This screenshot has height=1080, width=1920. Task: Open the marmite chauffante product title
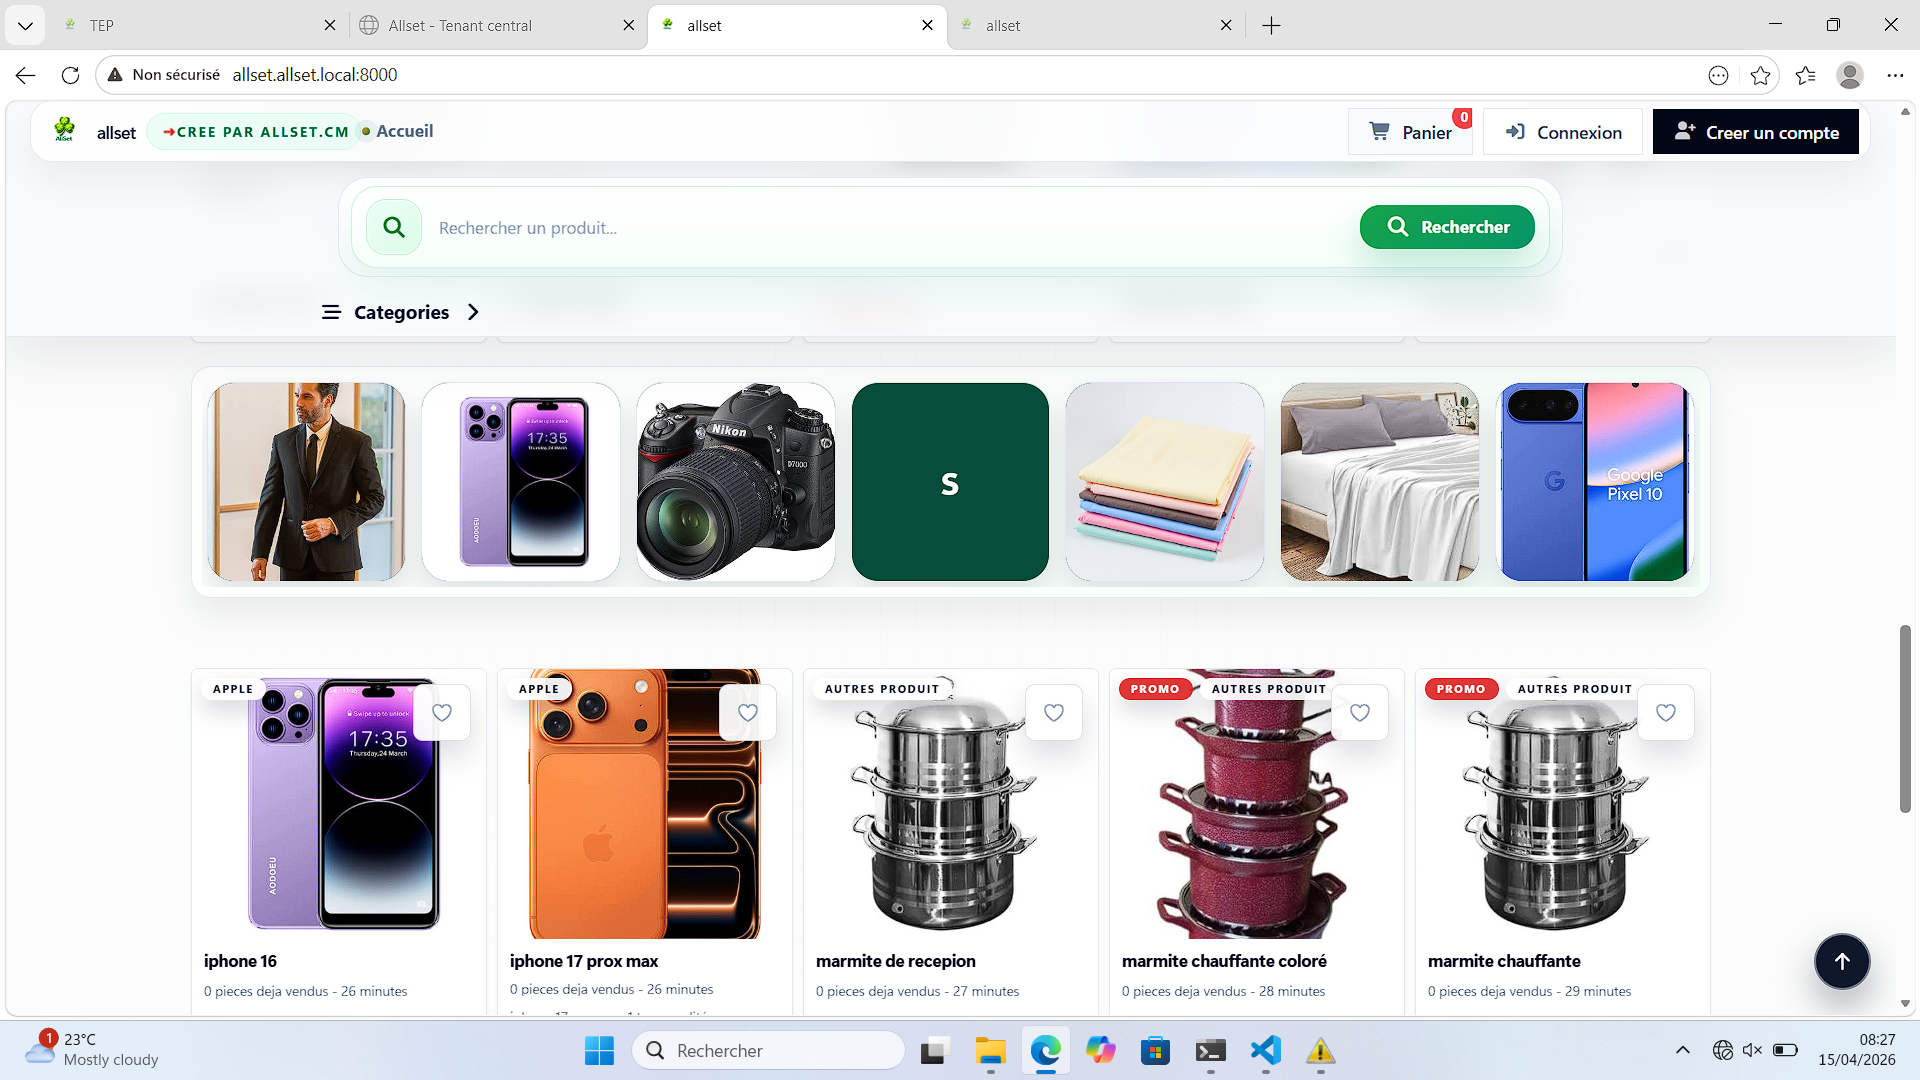click(x=1504, y=961)
